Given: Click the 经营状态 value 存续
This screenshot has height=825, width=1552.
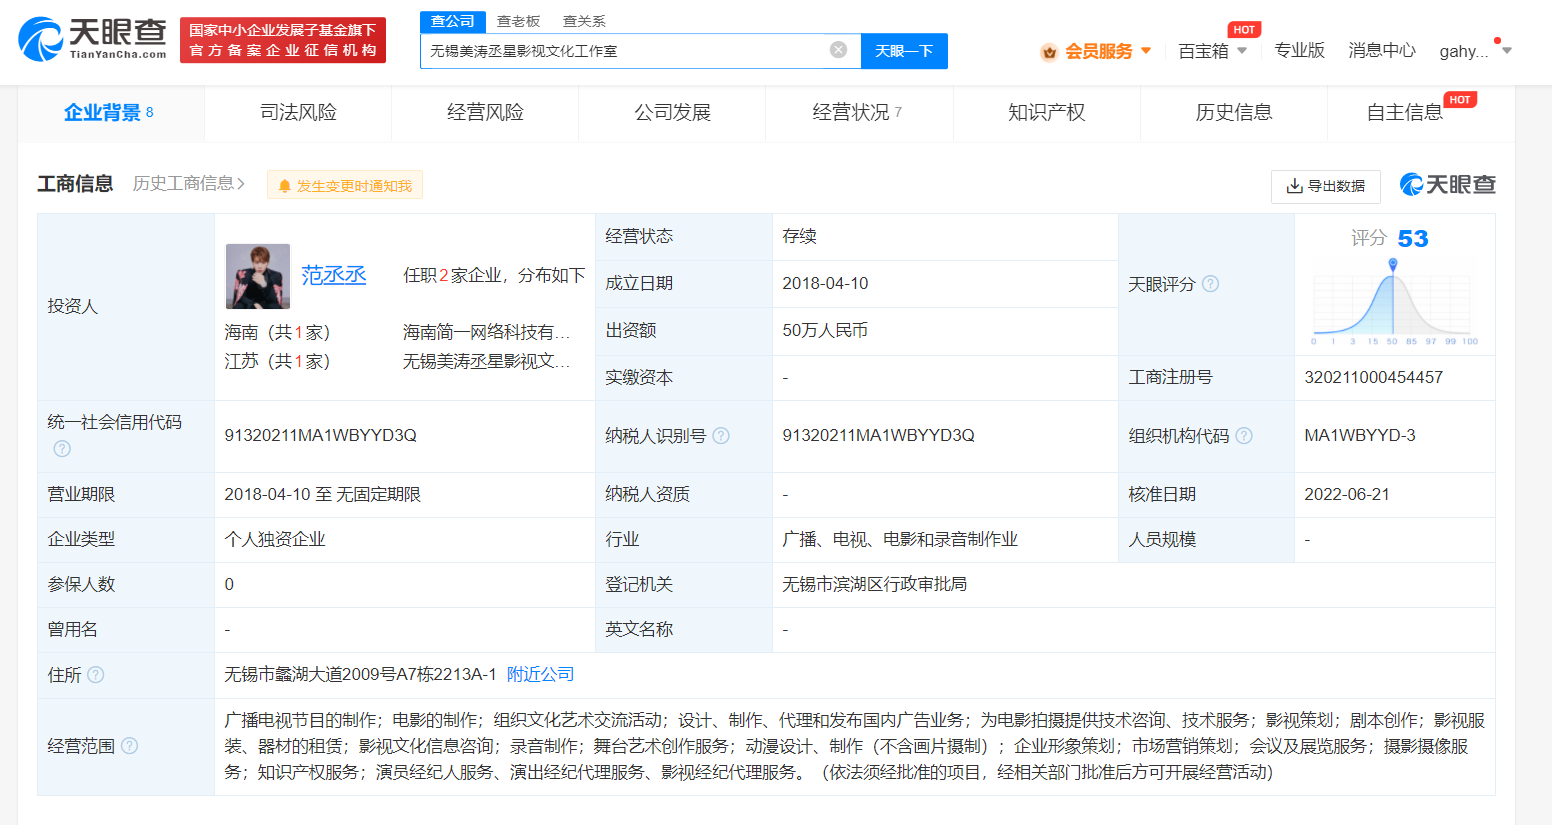Looking at the screenshot, I should (799, 237).
